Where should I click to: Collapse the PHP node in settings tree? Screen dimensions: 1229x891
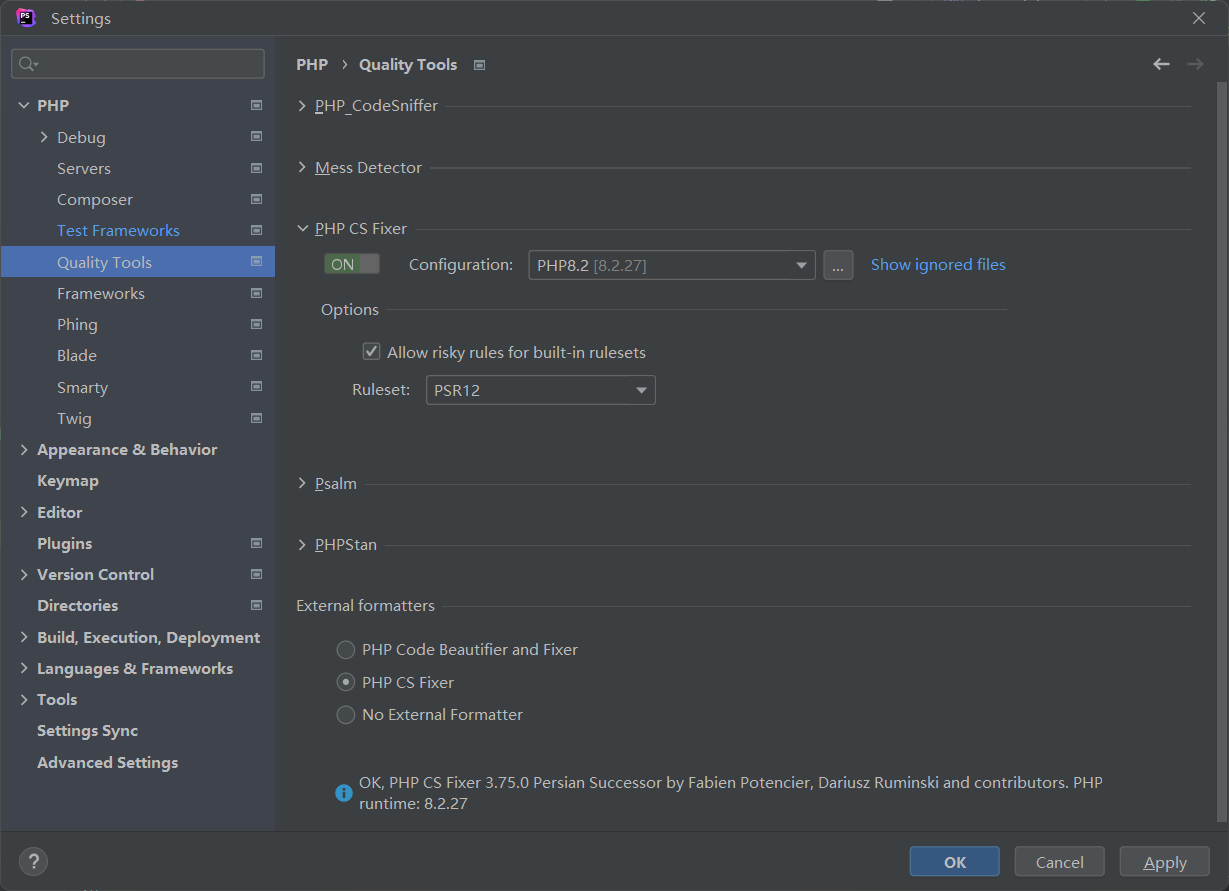click(24, 105)
